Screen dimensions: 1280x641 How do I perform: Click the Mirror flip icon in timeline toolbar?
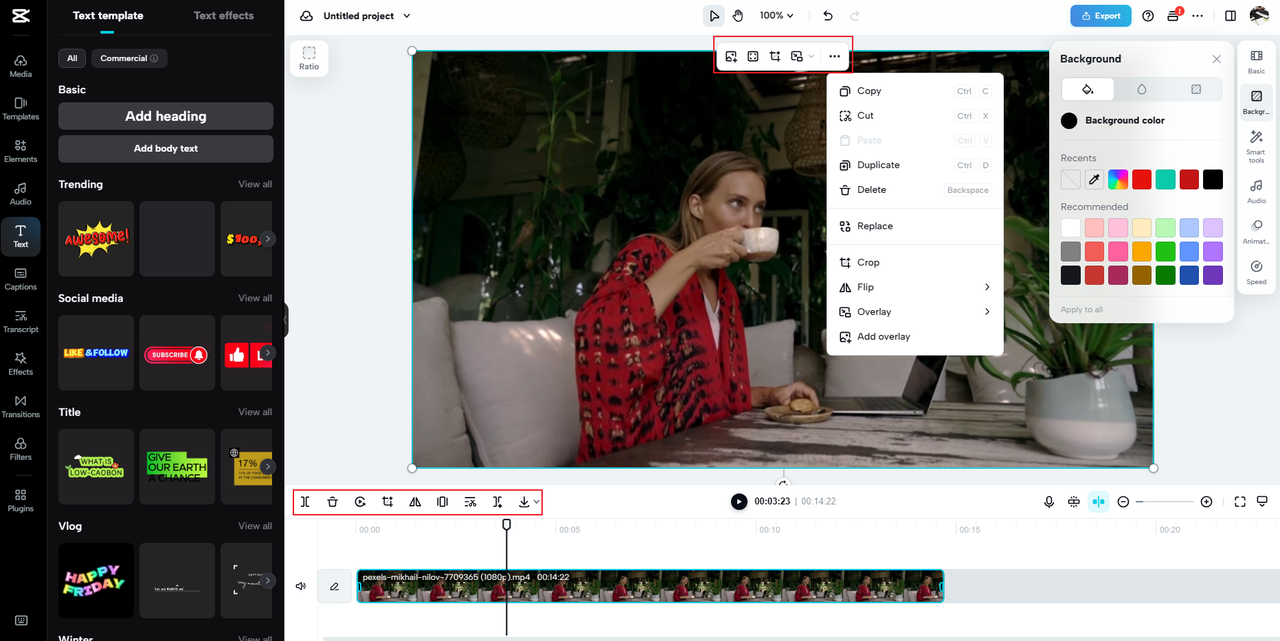coord(415,502)
